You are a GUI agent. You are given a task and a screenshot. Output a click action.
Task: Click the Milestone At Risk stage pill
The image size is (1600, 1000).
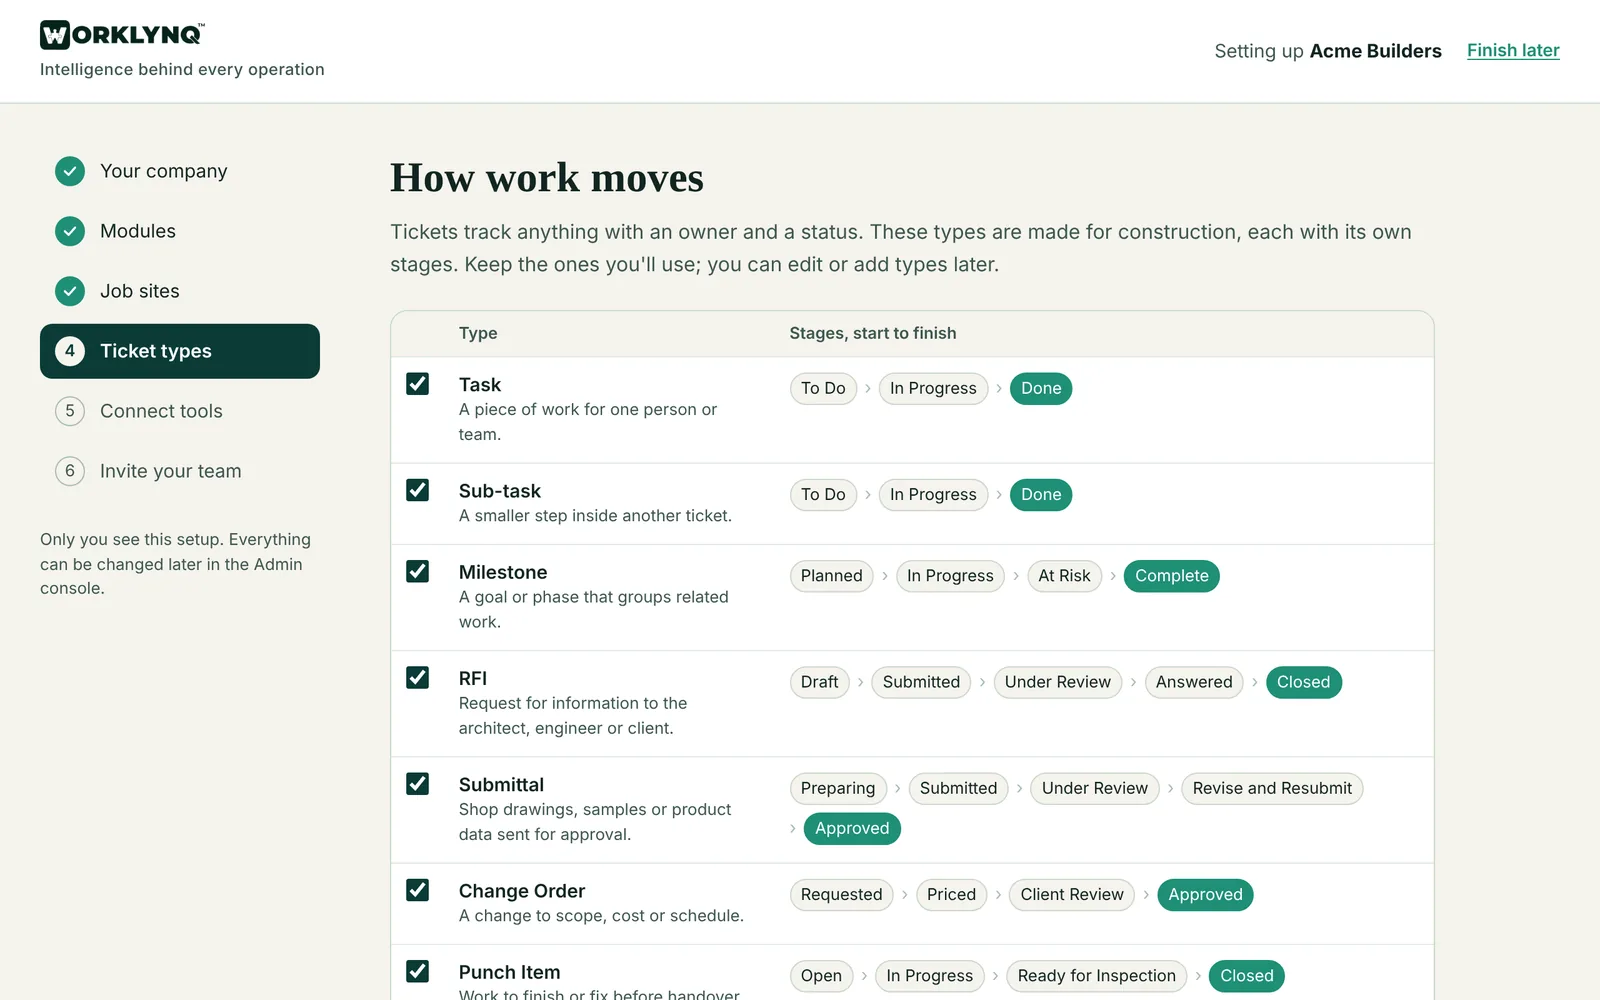(1064, 576)
